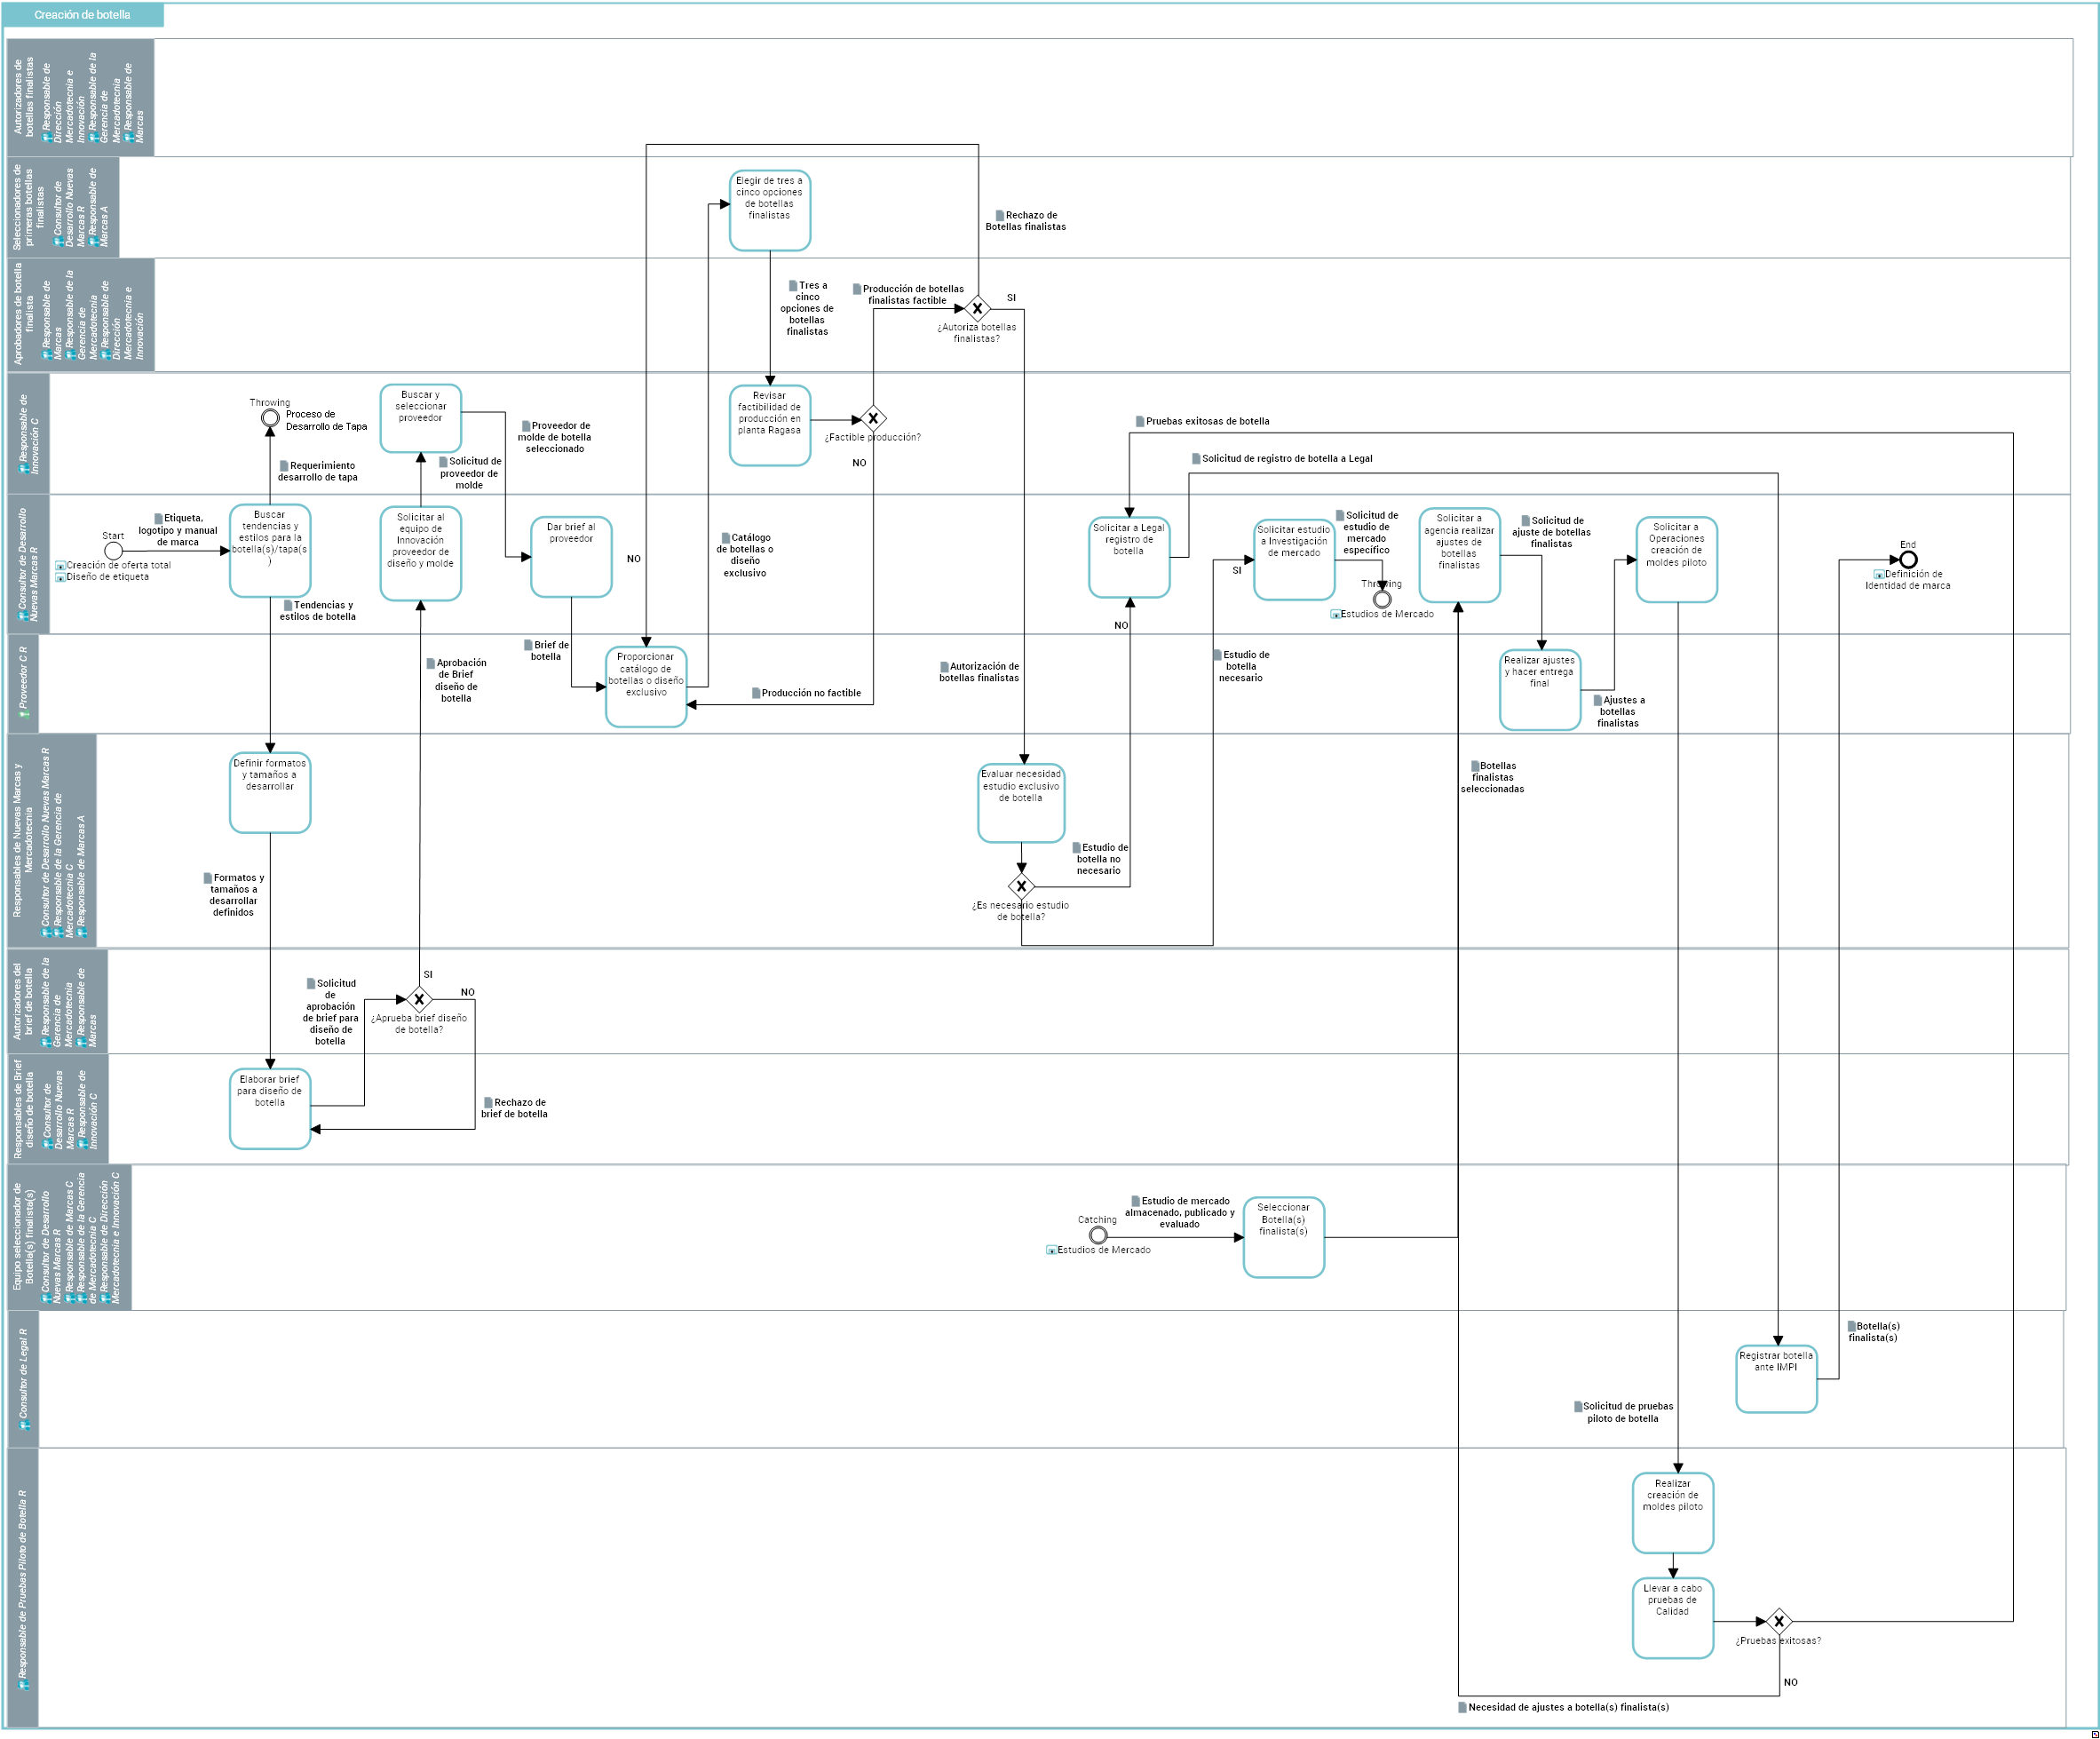
Task: Select task Solicitar al equipo de Innovación proveedor
Action: (421, 553)
